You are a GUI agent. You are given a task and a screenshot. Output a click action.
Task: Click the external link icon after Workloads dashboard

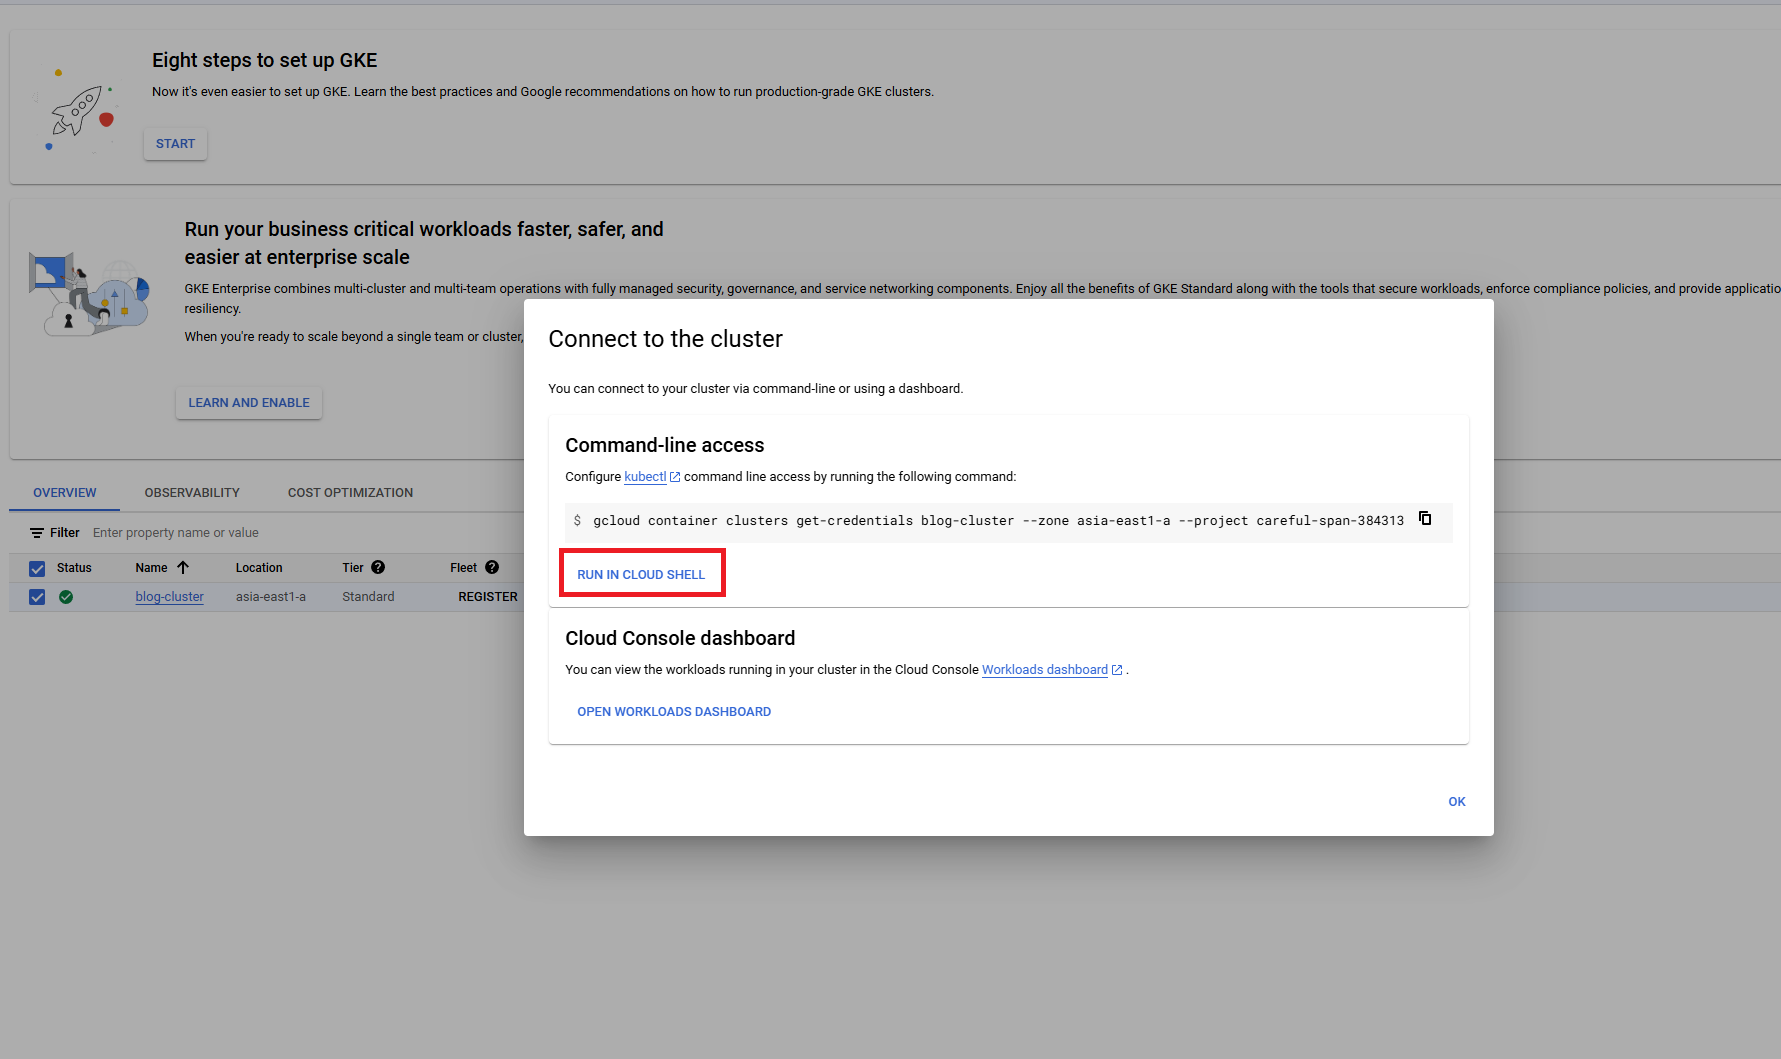point(1117,669)
